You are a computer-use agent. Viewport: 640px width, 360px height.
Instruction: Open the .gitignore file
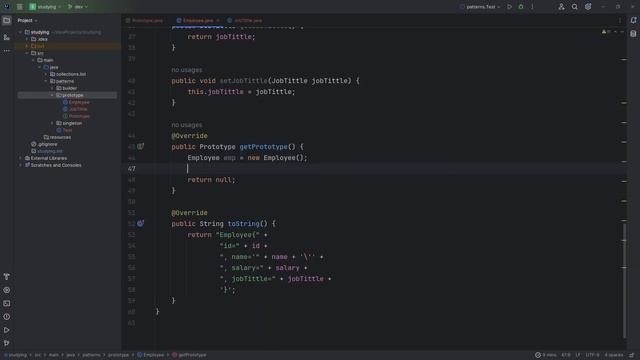[47, 144]
